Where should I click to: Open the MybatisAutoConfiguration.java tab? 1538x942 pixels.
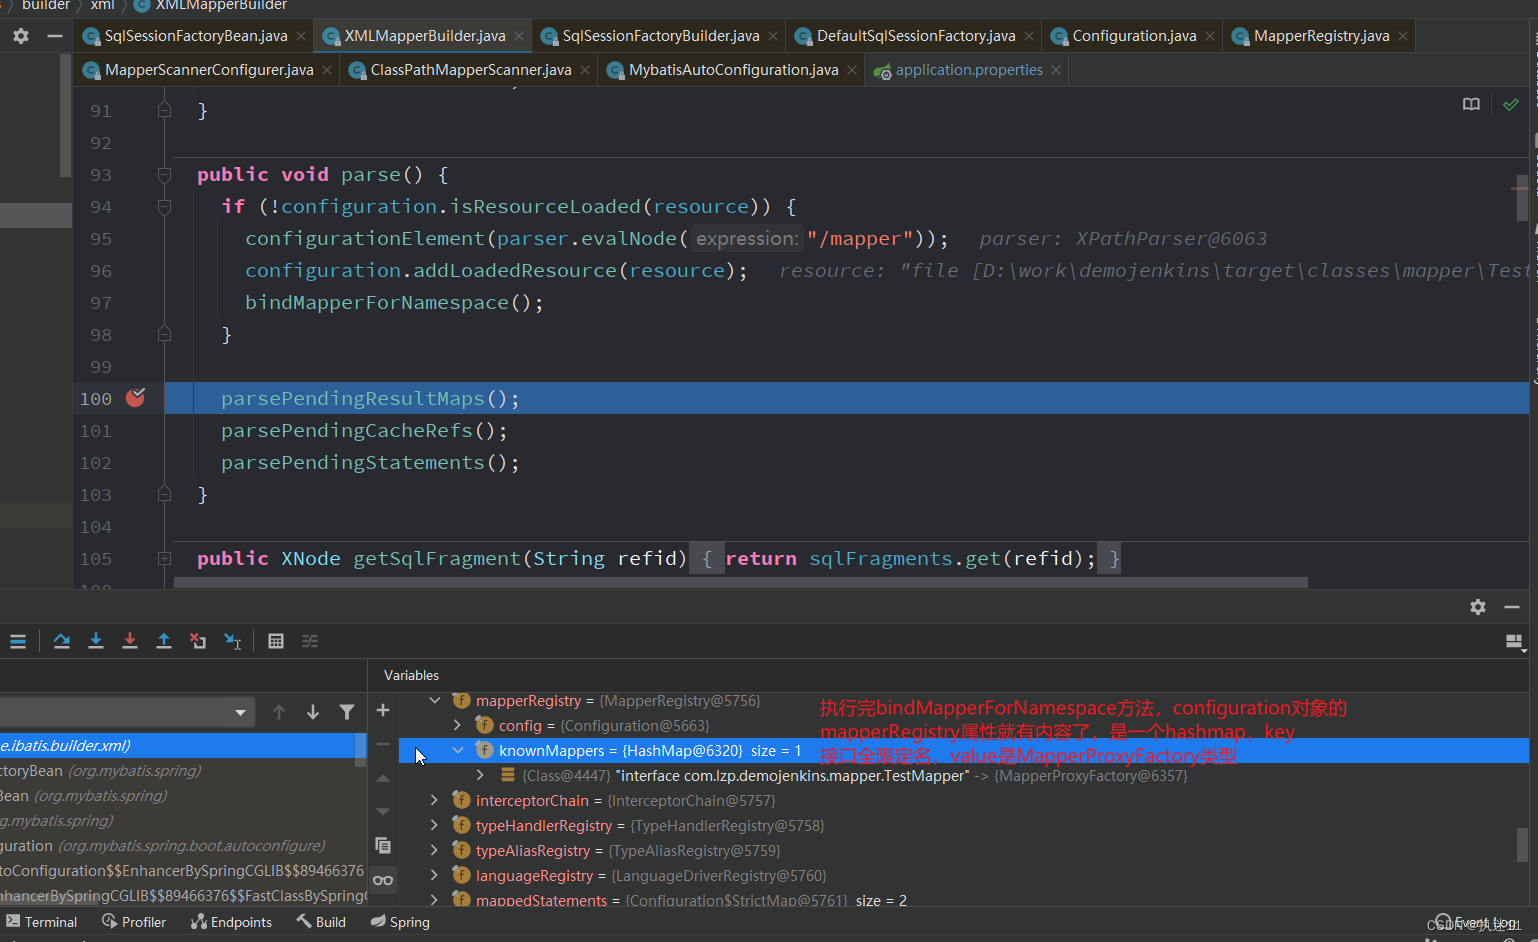pos(734,70)
